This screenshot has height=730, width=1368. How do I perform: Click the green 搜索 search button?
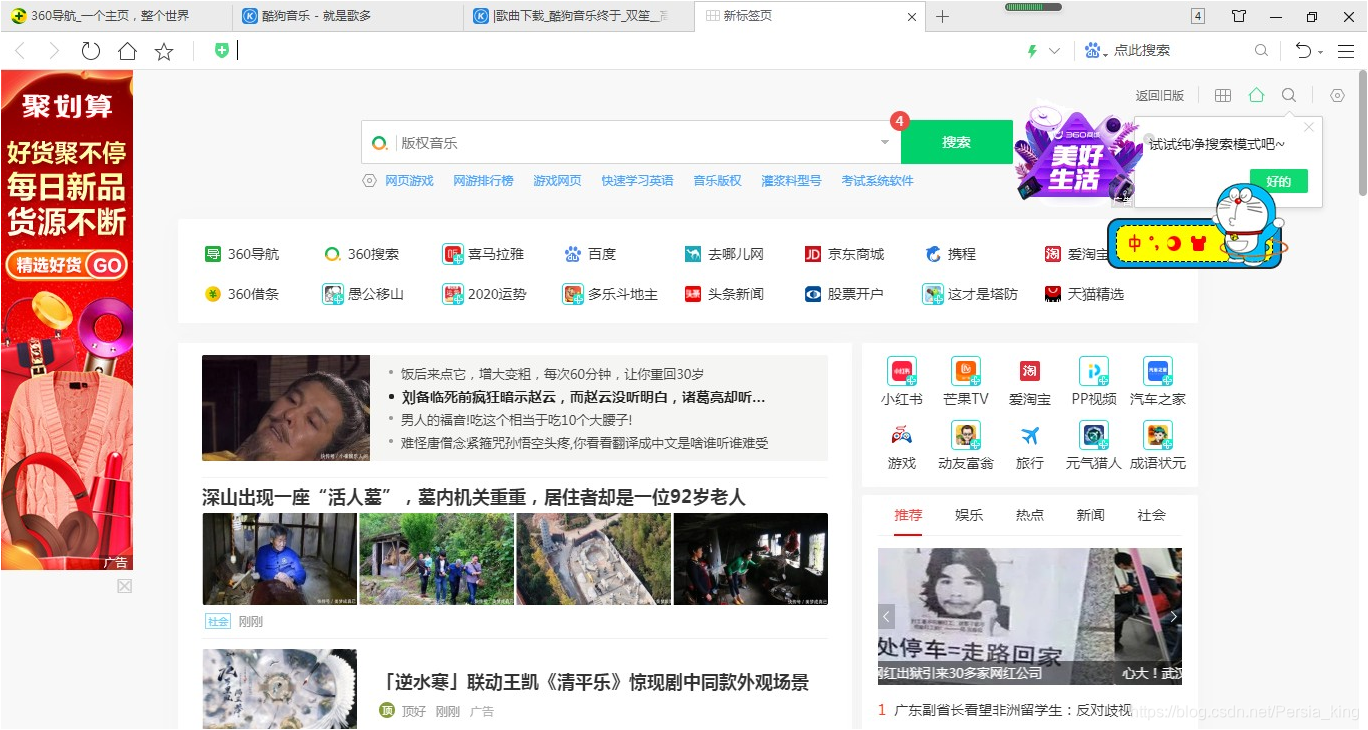pyautogui.click(x=956, y=142)
